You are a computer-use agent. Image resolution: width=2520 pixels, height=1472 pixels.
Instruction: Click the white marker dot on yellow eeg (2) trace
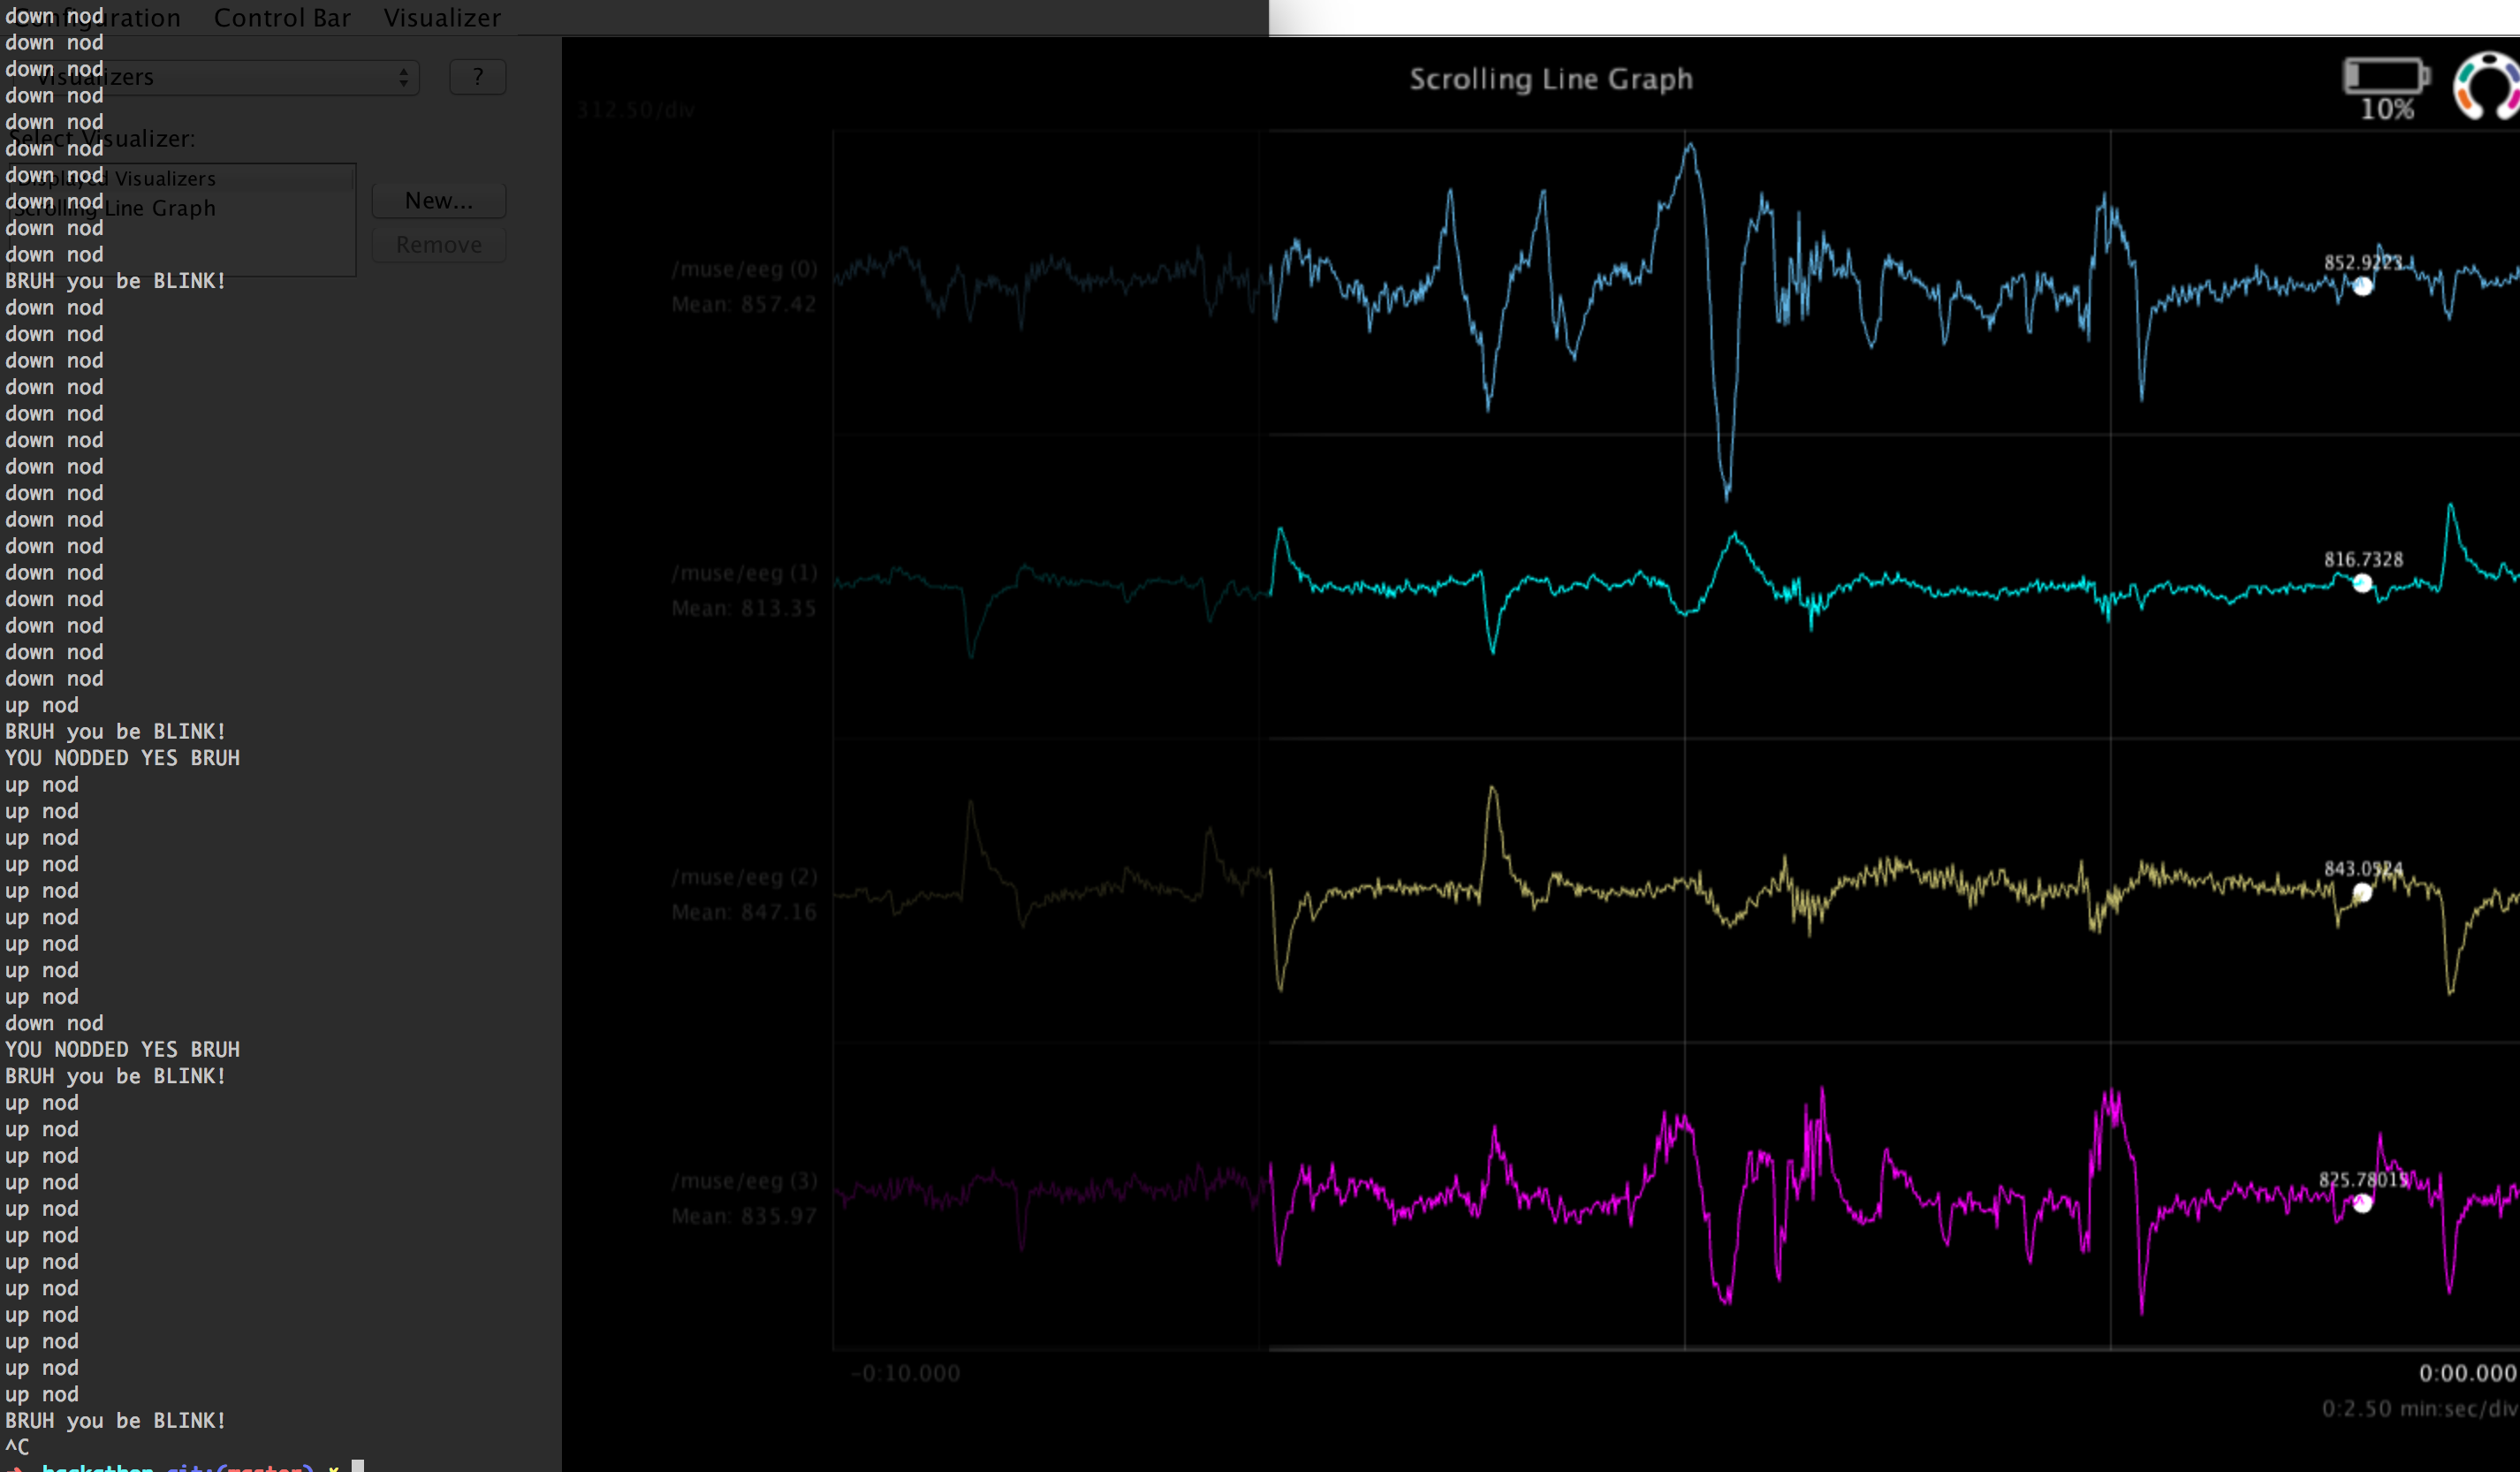pyautogui.click(x=2362, y=892)
